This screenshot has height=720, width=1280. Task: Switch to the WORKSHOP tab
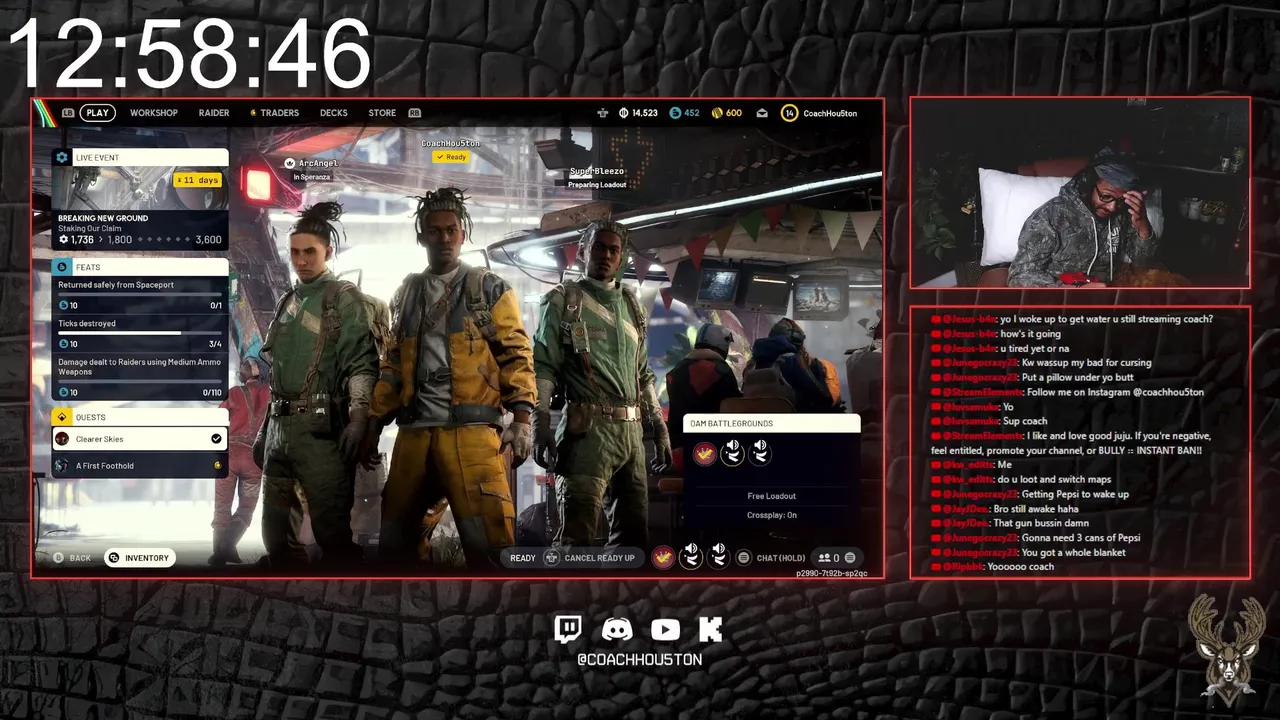153,113
